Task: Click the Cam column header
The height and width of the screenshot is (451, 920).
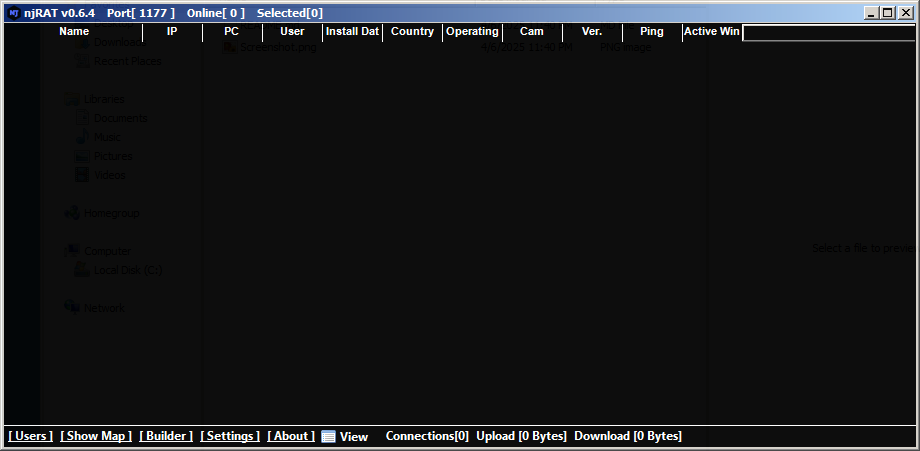Action: 532,32
